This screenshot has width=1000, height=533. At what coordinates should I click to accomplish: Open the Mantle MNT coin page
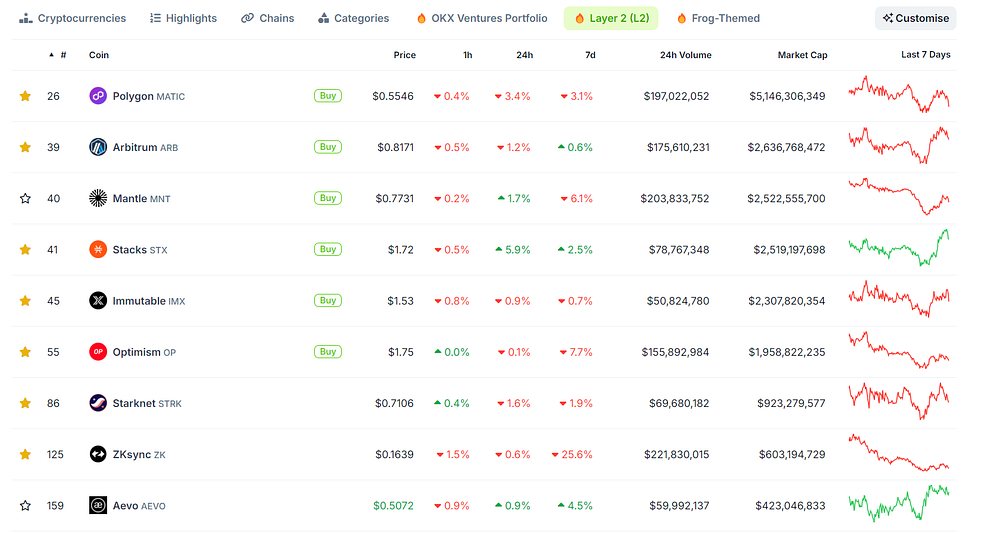click(142, 198)
